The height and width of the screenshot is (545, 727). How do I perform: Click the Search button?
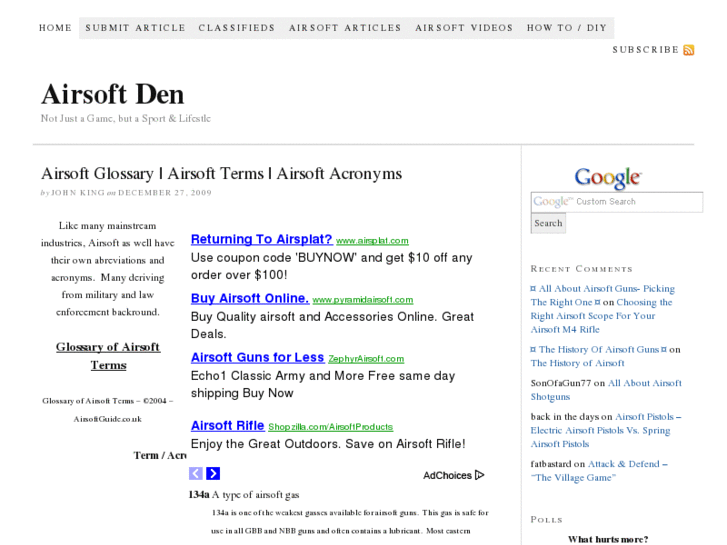click(x=548, y=223)
